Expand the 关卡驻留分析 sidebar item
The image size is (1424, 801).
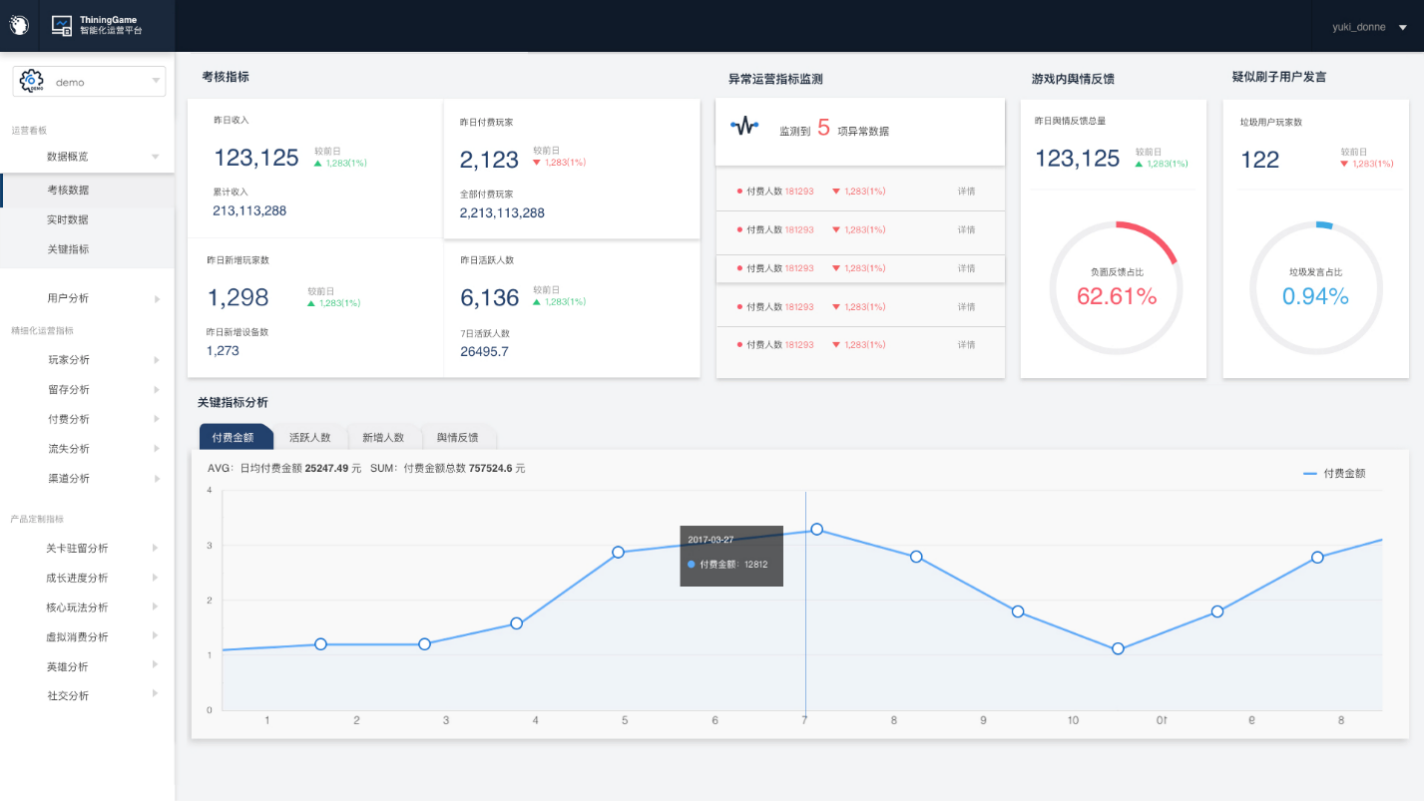pos(155,548)
